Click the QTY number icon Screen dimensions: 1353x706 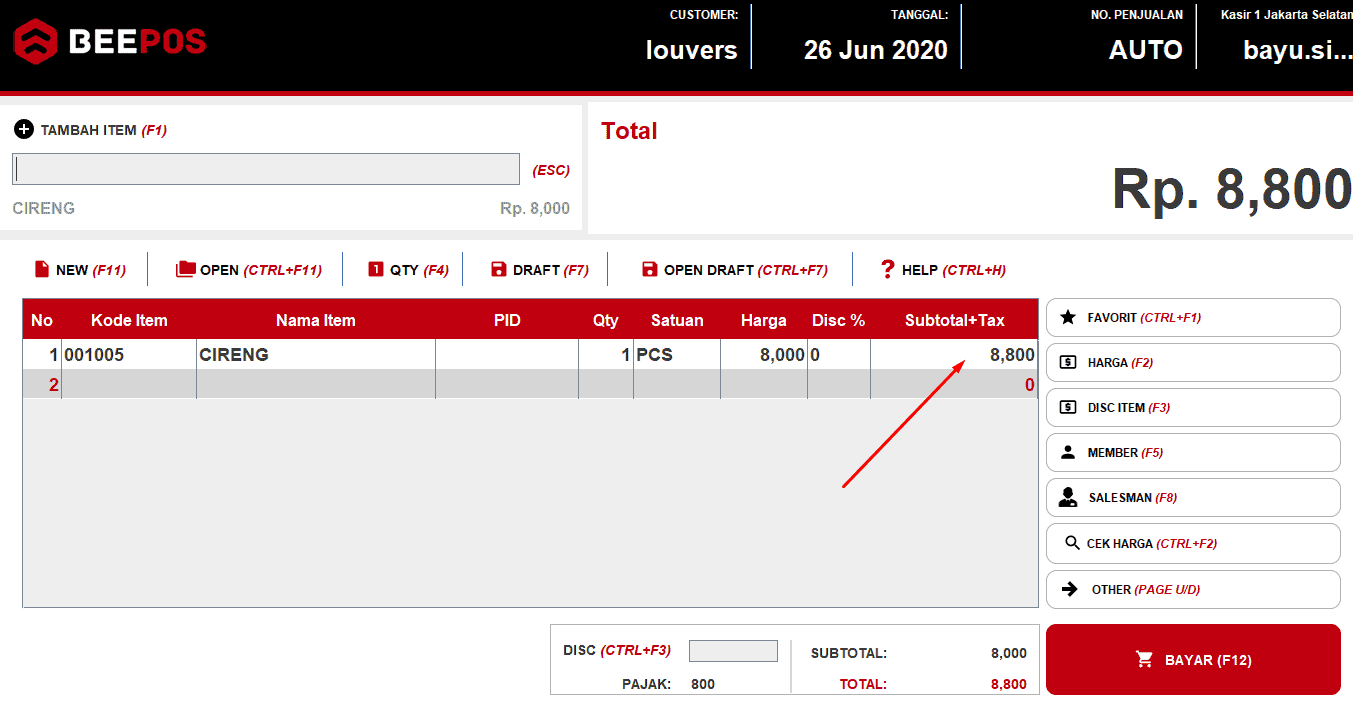[x=376, y=269]
